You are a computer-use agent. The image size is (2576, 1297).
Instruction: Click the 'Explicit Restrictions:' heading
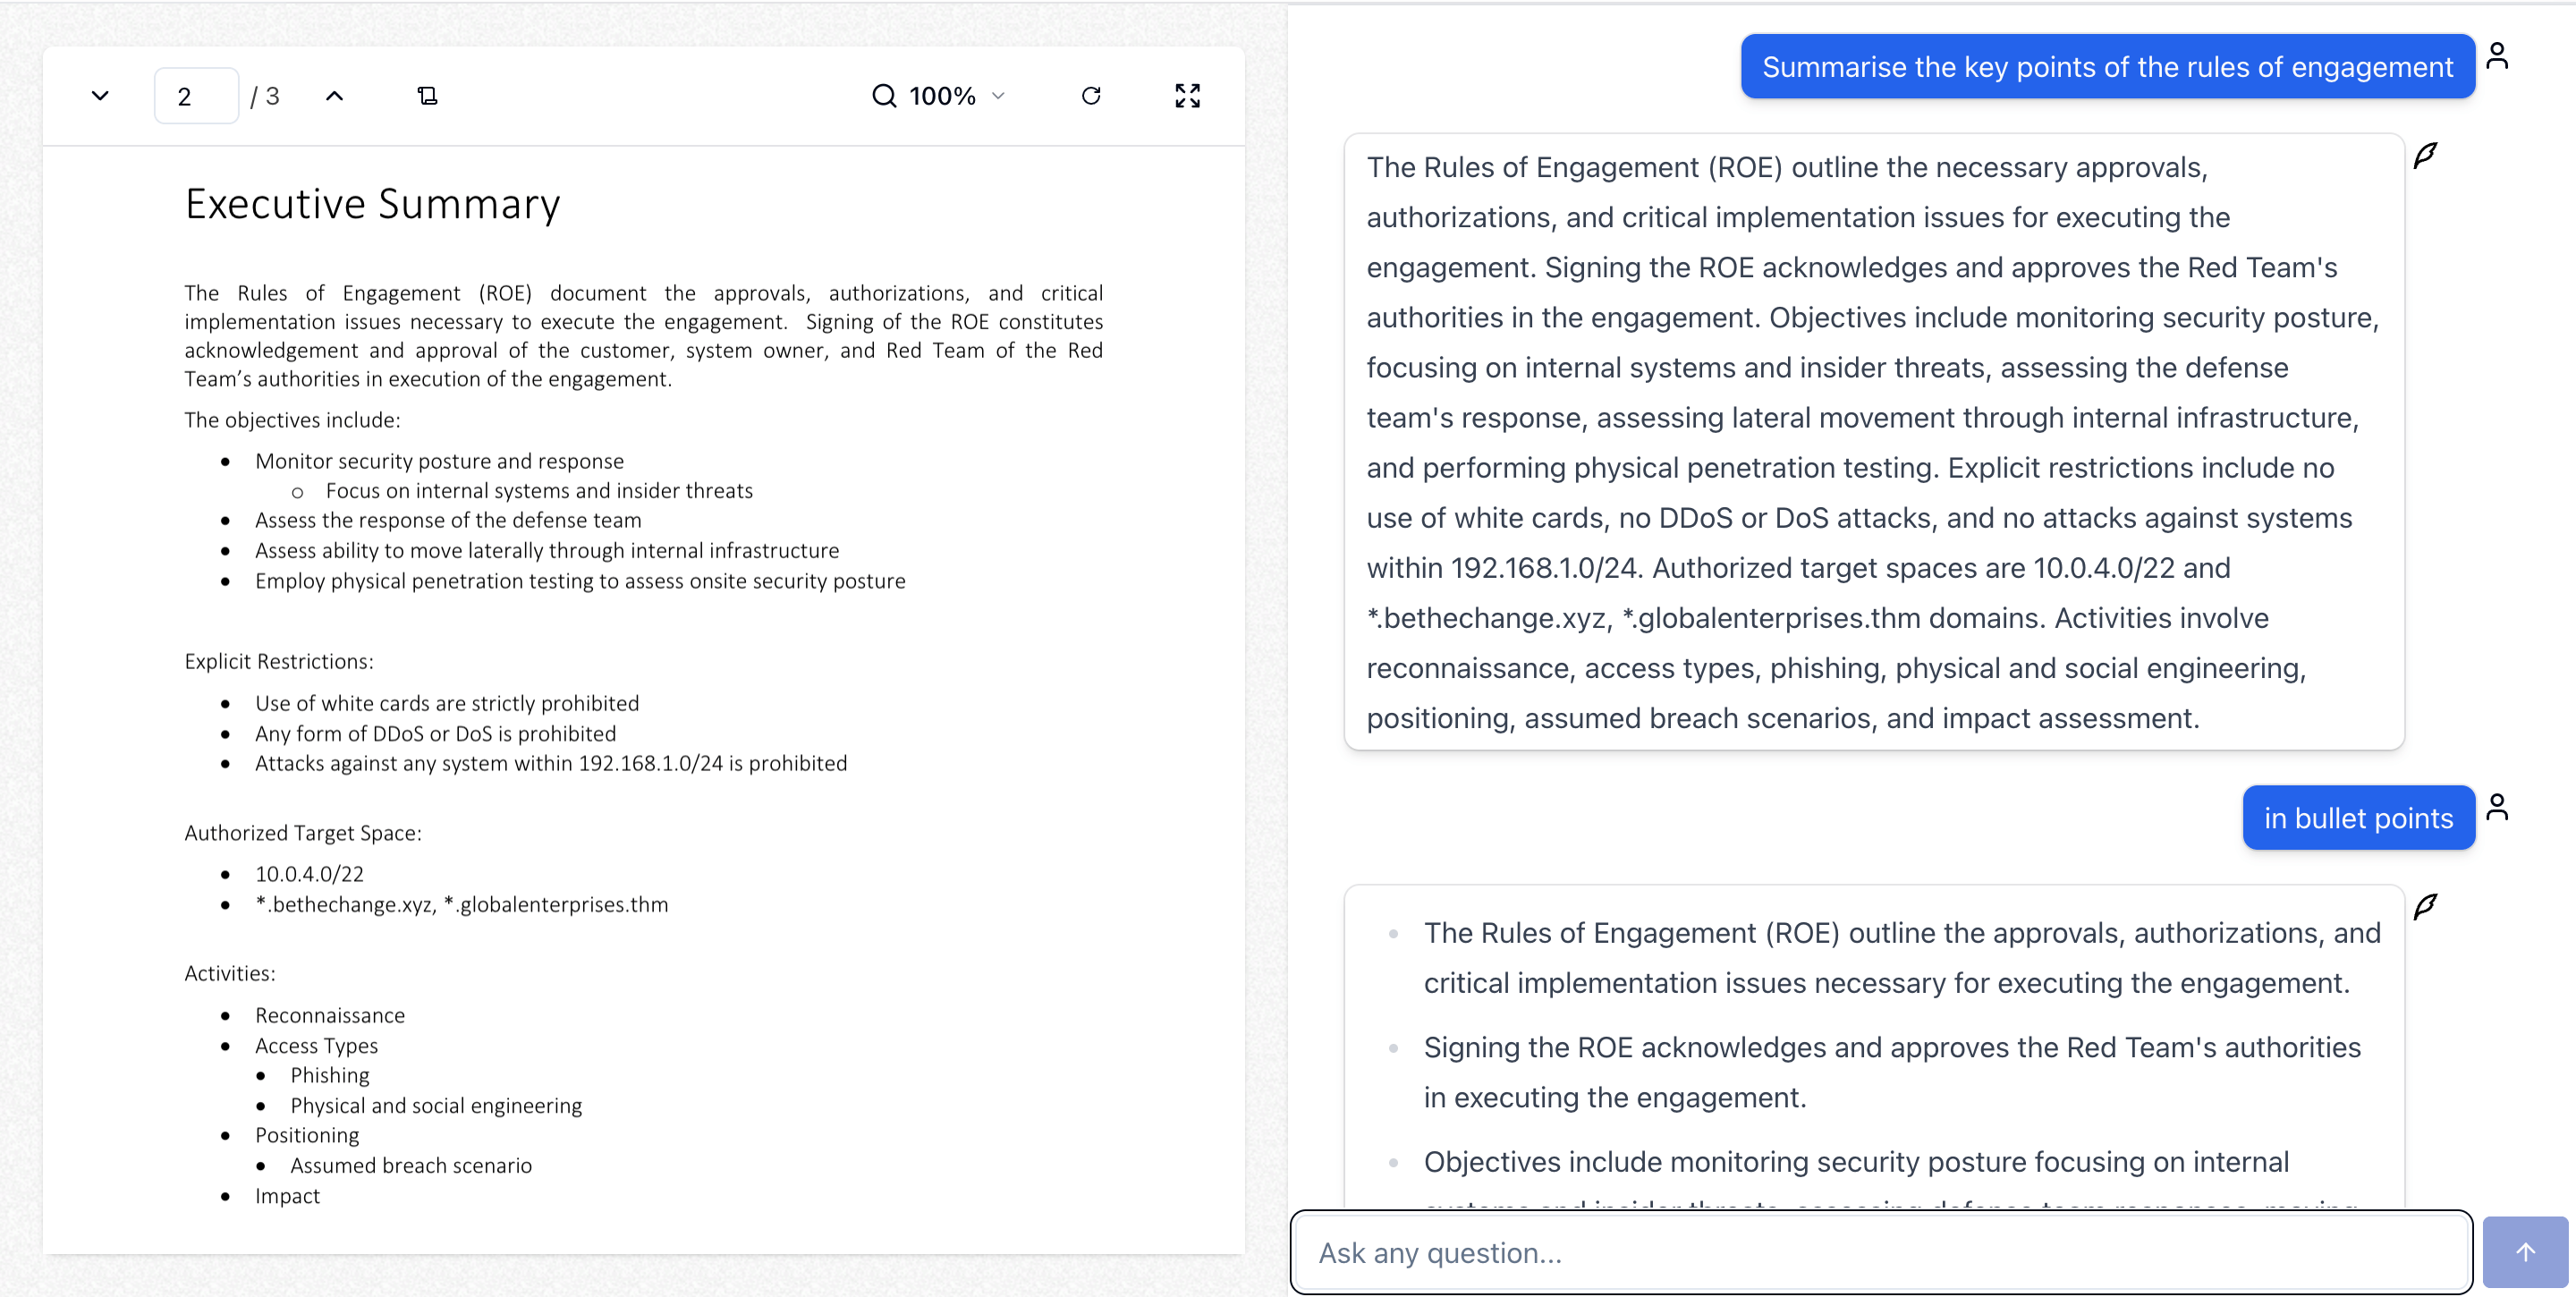[279, 661]
